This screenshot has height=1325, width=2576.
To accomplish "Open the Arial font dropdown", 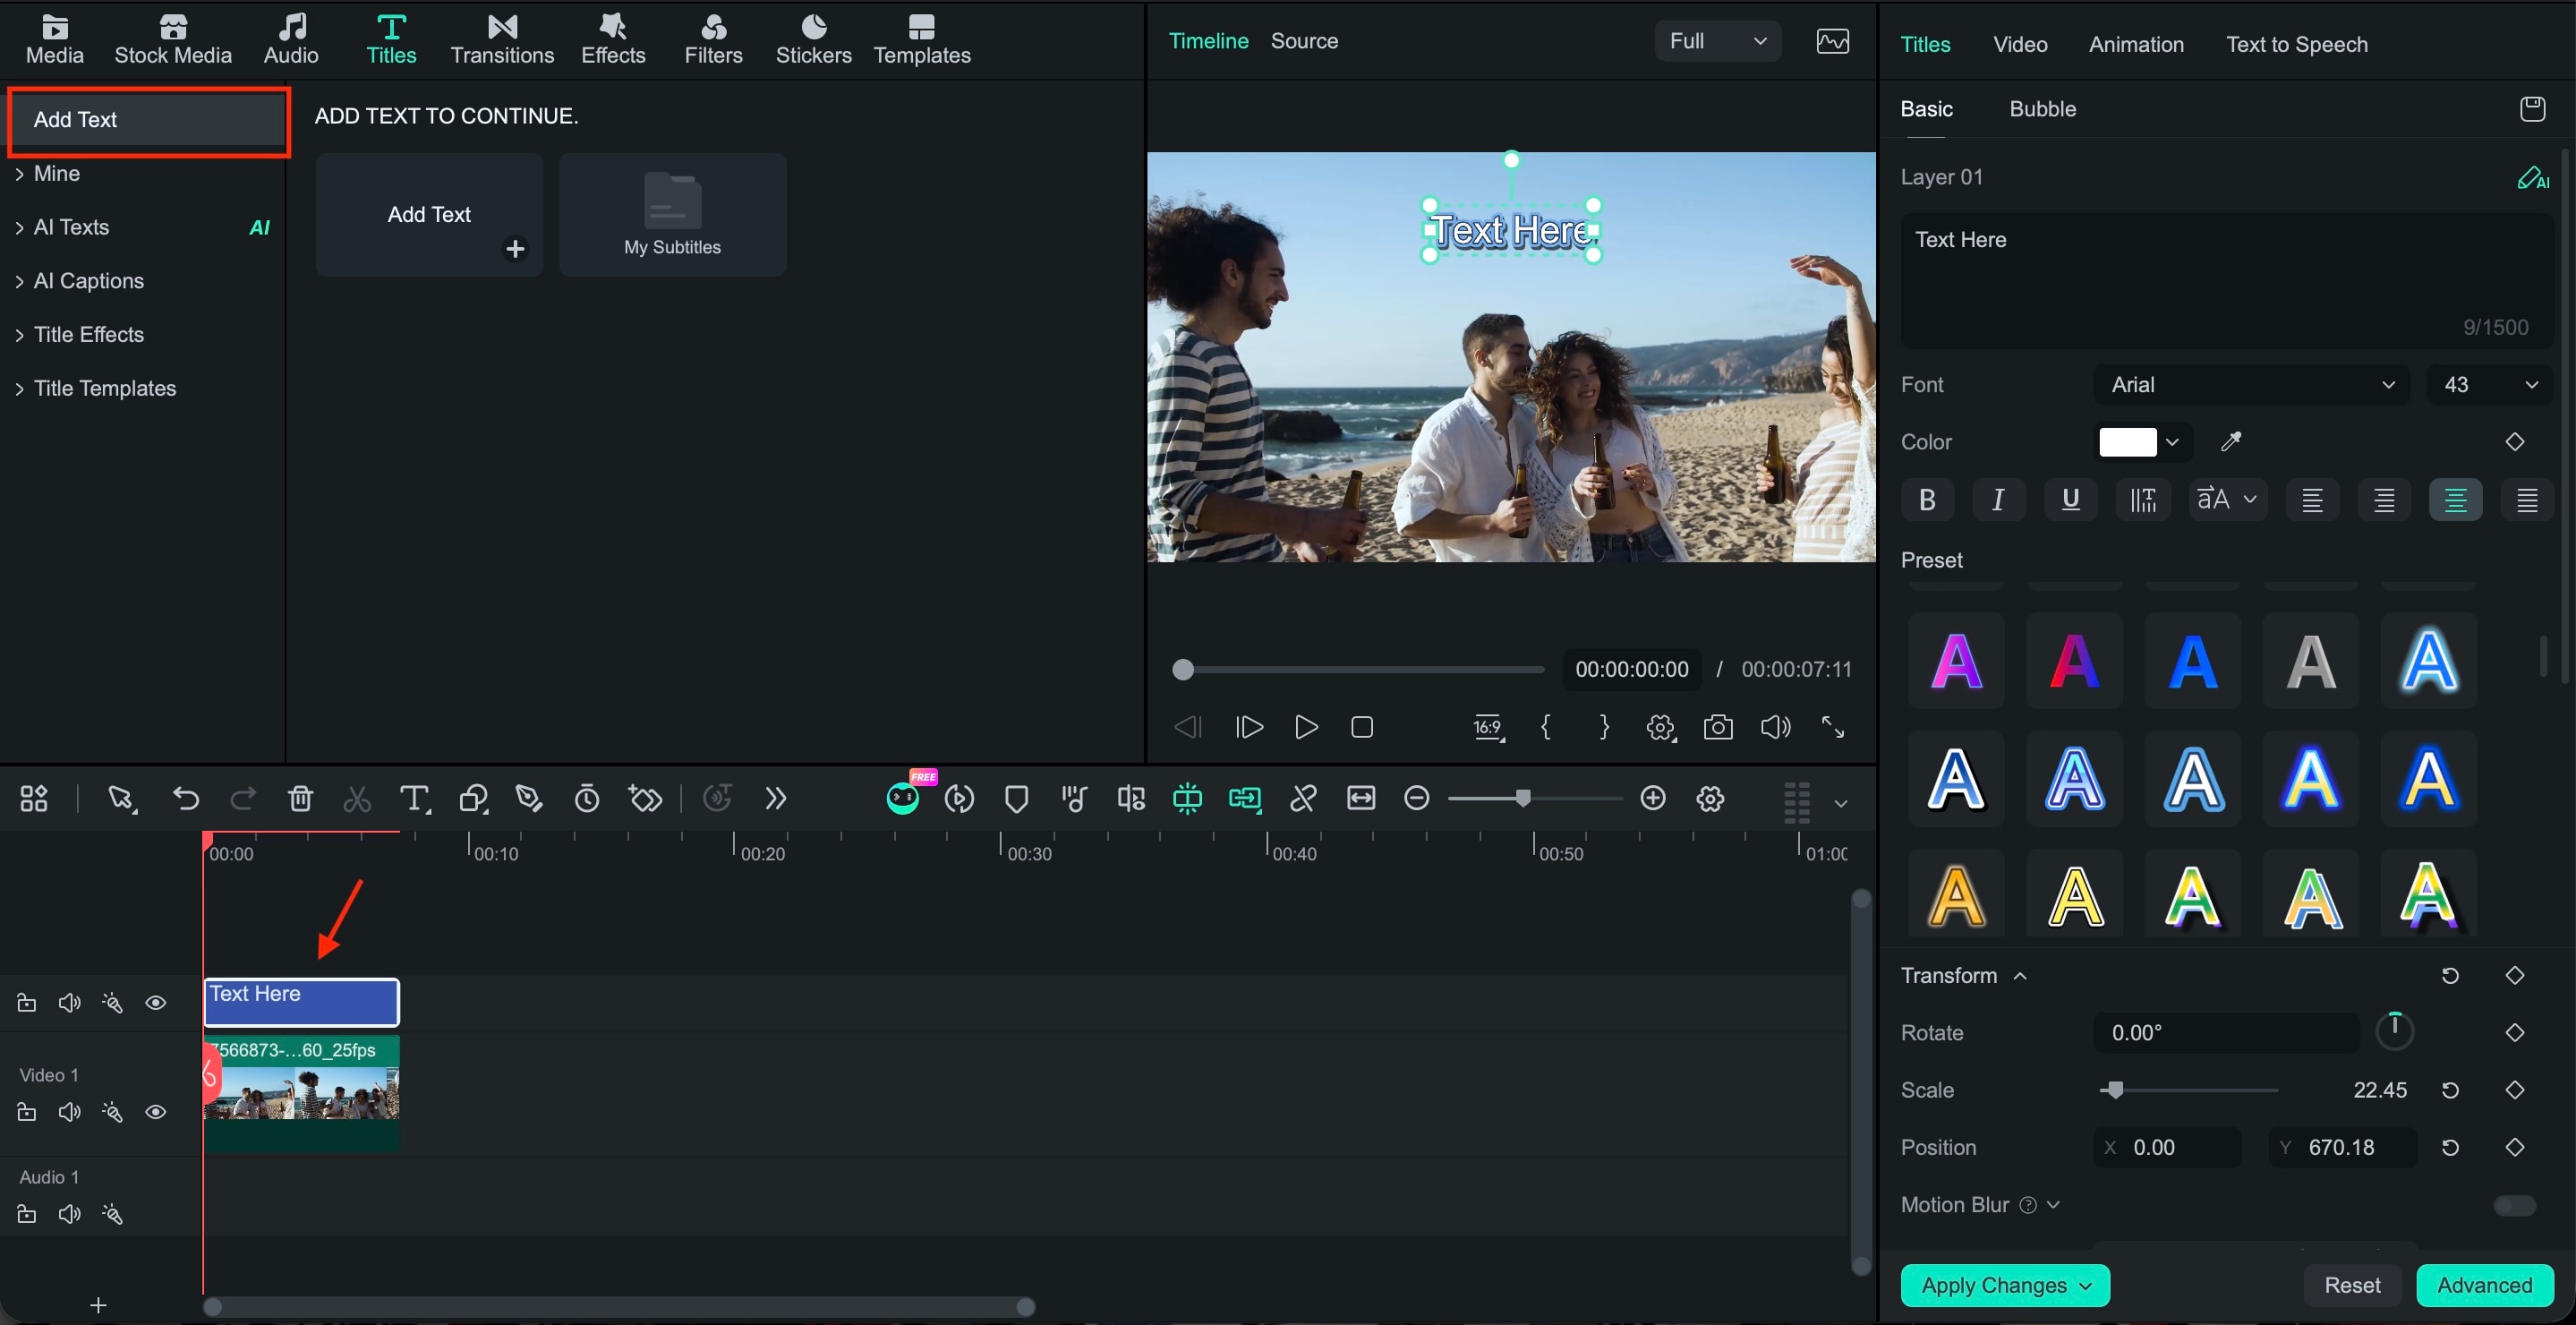I will tap(2251, 385).
